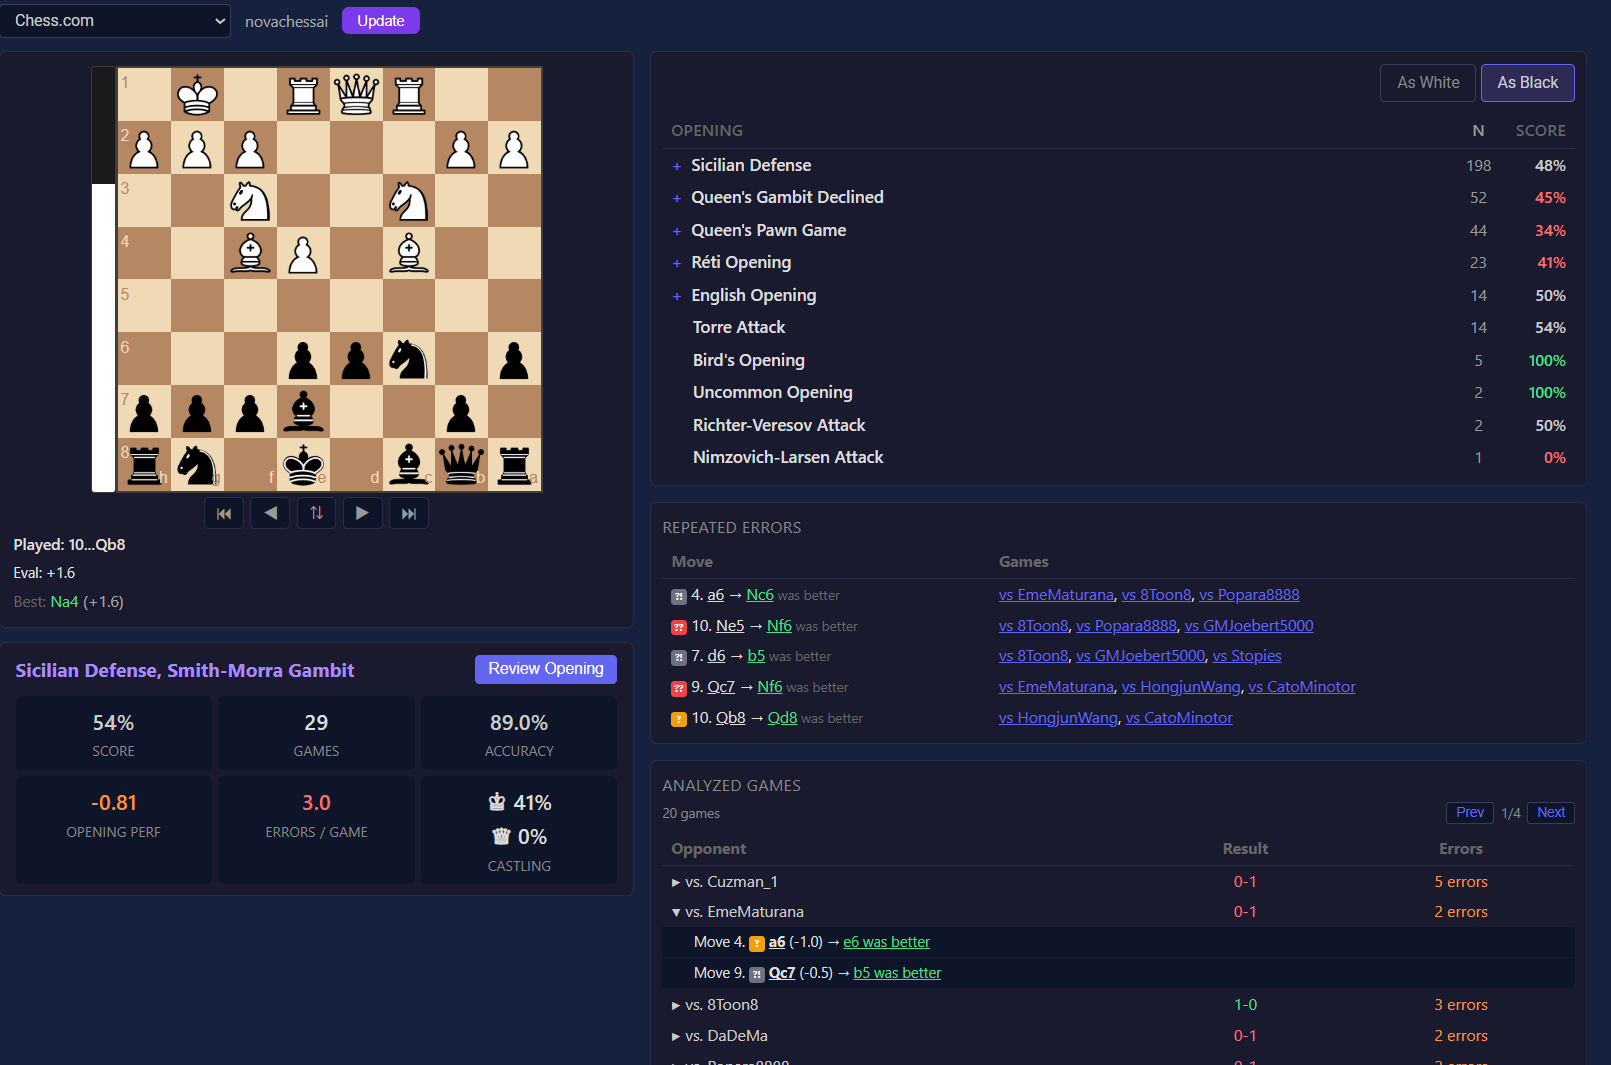The height and width of the screenshot is (1065, 1611).
Task: Skip to the last move
Action: pyautogui.click(x=408, y=513)
